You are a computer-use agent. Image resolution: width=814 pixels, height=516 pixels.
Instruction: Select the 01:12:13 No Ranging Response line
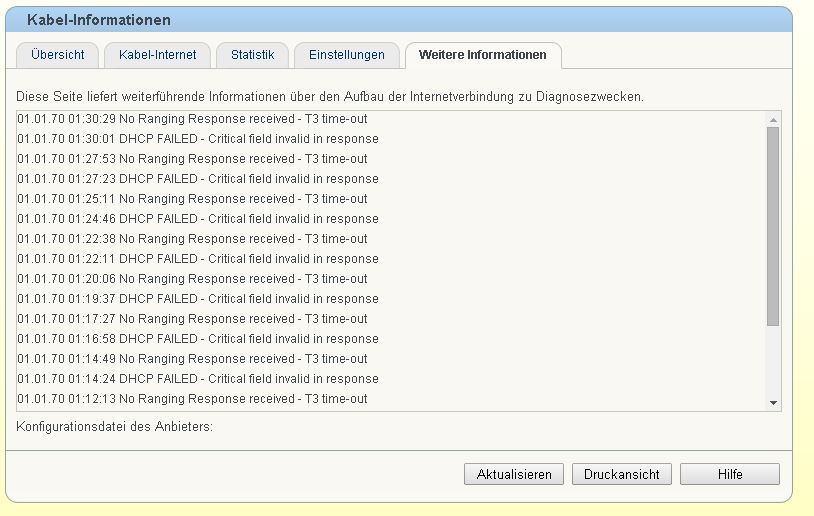tap(192, 399)
